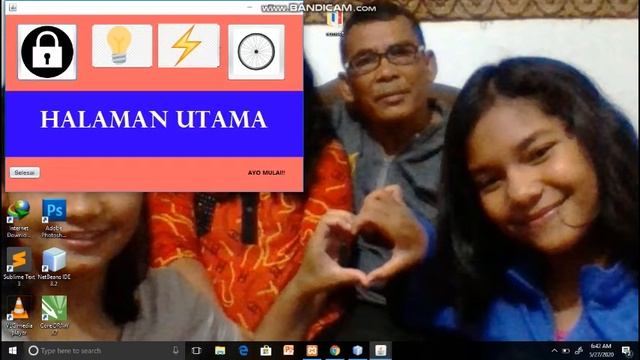
Task: Show hidden system tray icons
Action: [x=554, y=351]
